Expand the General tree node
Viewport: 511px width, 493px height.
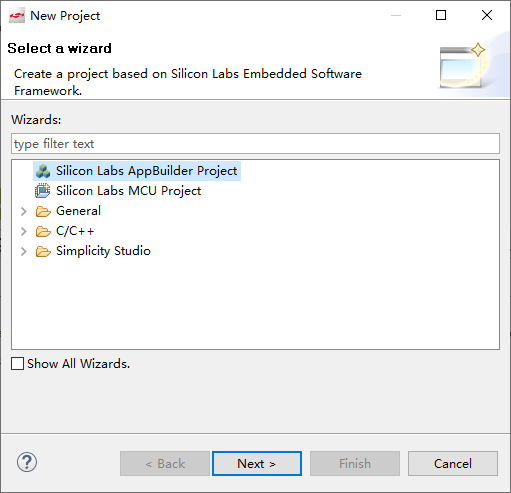(x=23, y=211)
